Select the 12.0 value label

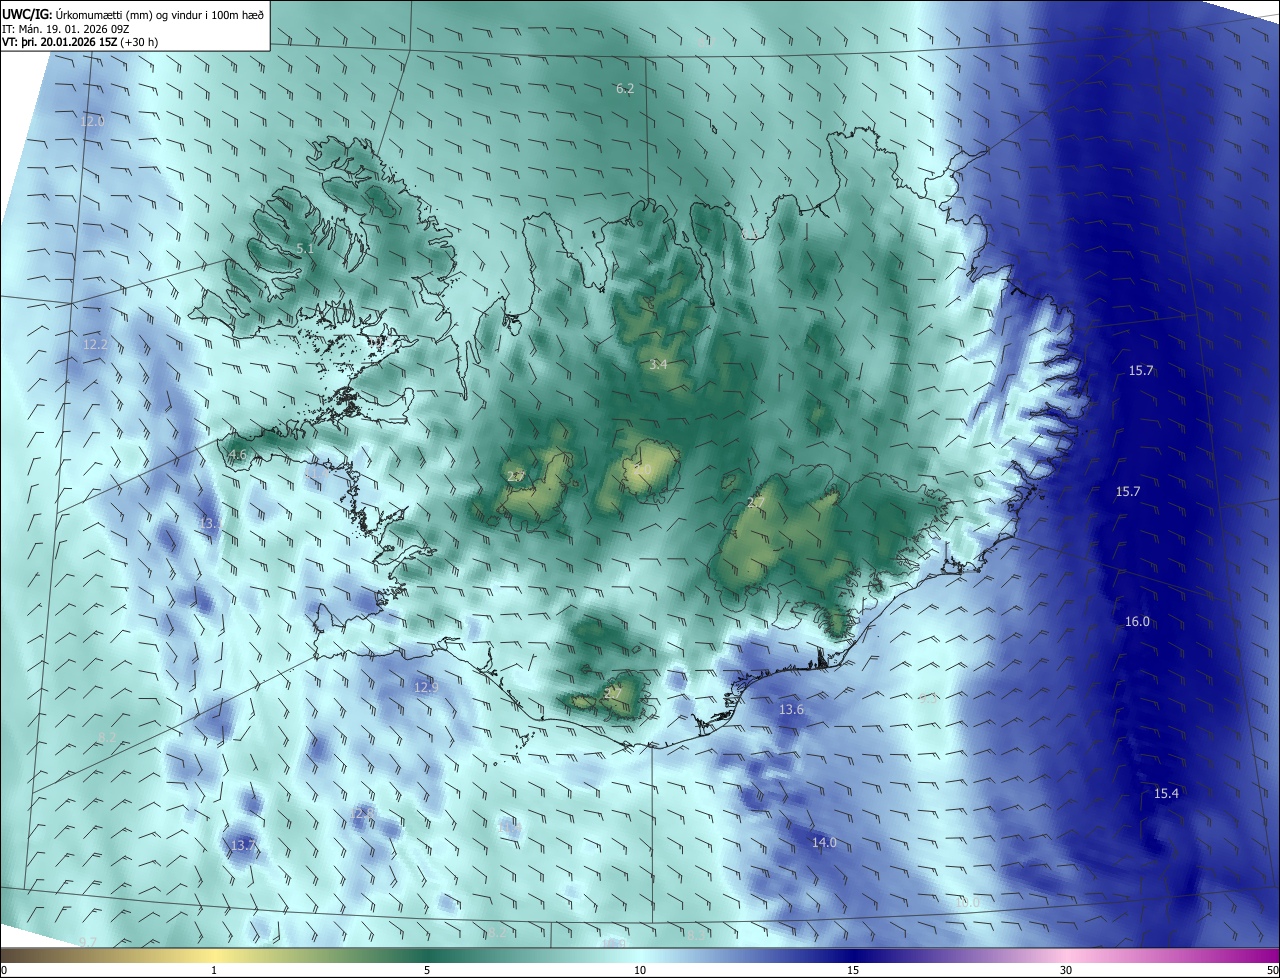click(92, 121)
